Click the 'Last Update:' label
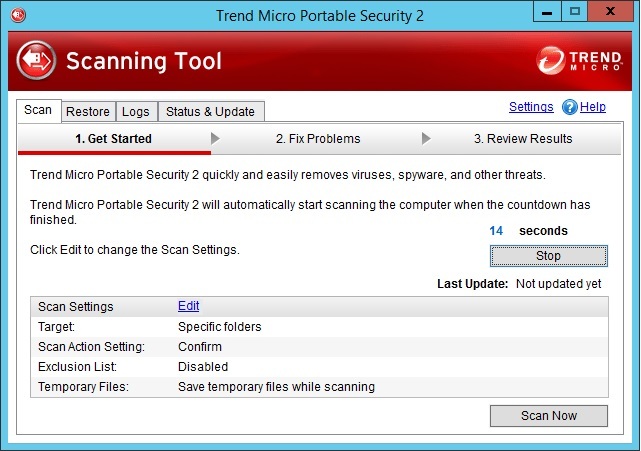641x451 pixels. click(x=473, y=284)
